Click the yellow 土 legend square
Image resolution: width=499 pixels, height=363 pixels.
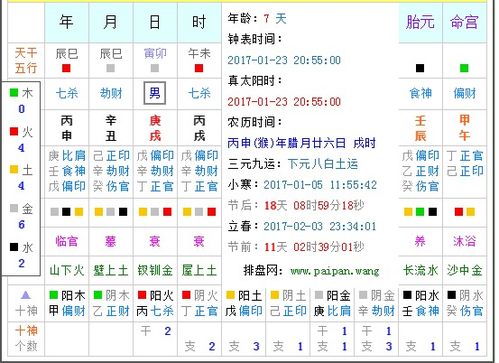(x=14, y=170)
